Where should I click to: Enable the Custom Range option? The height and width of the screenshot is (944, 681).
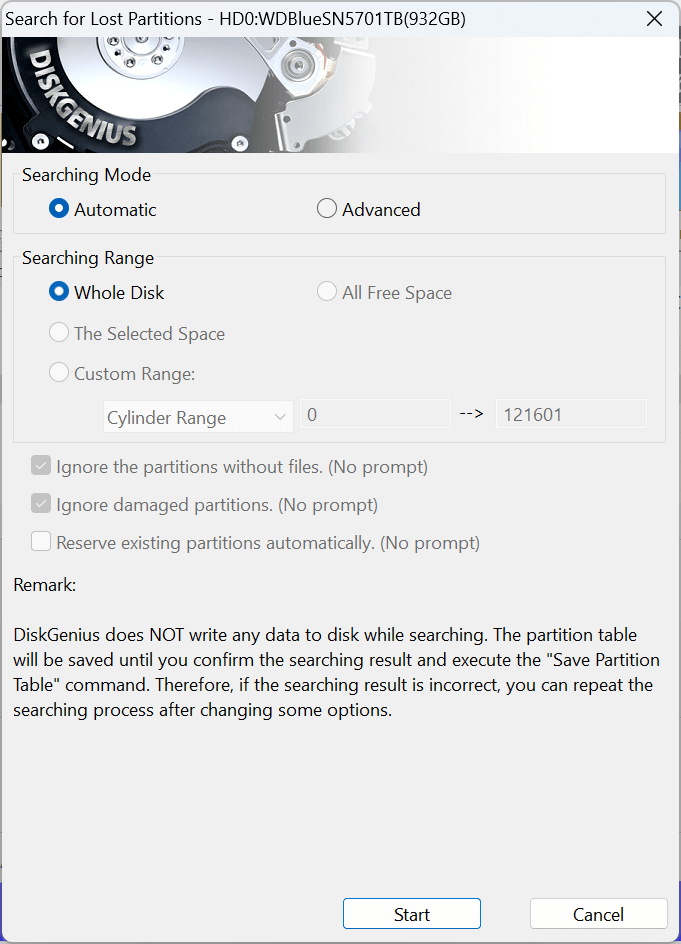click(x=61, y=374)
